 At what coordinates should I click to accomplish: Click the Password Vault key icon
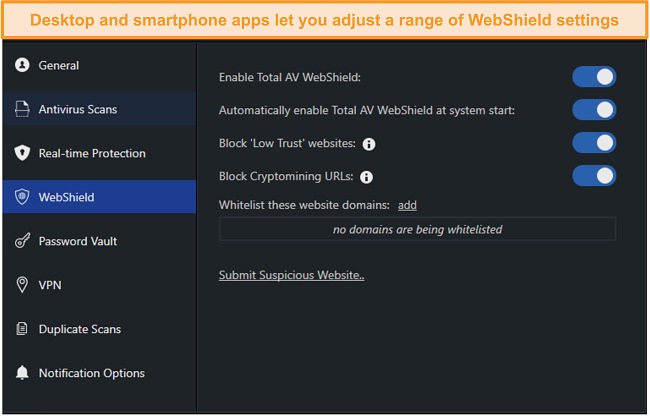22,241
